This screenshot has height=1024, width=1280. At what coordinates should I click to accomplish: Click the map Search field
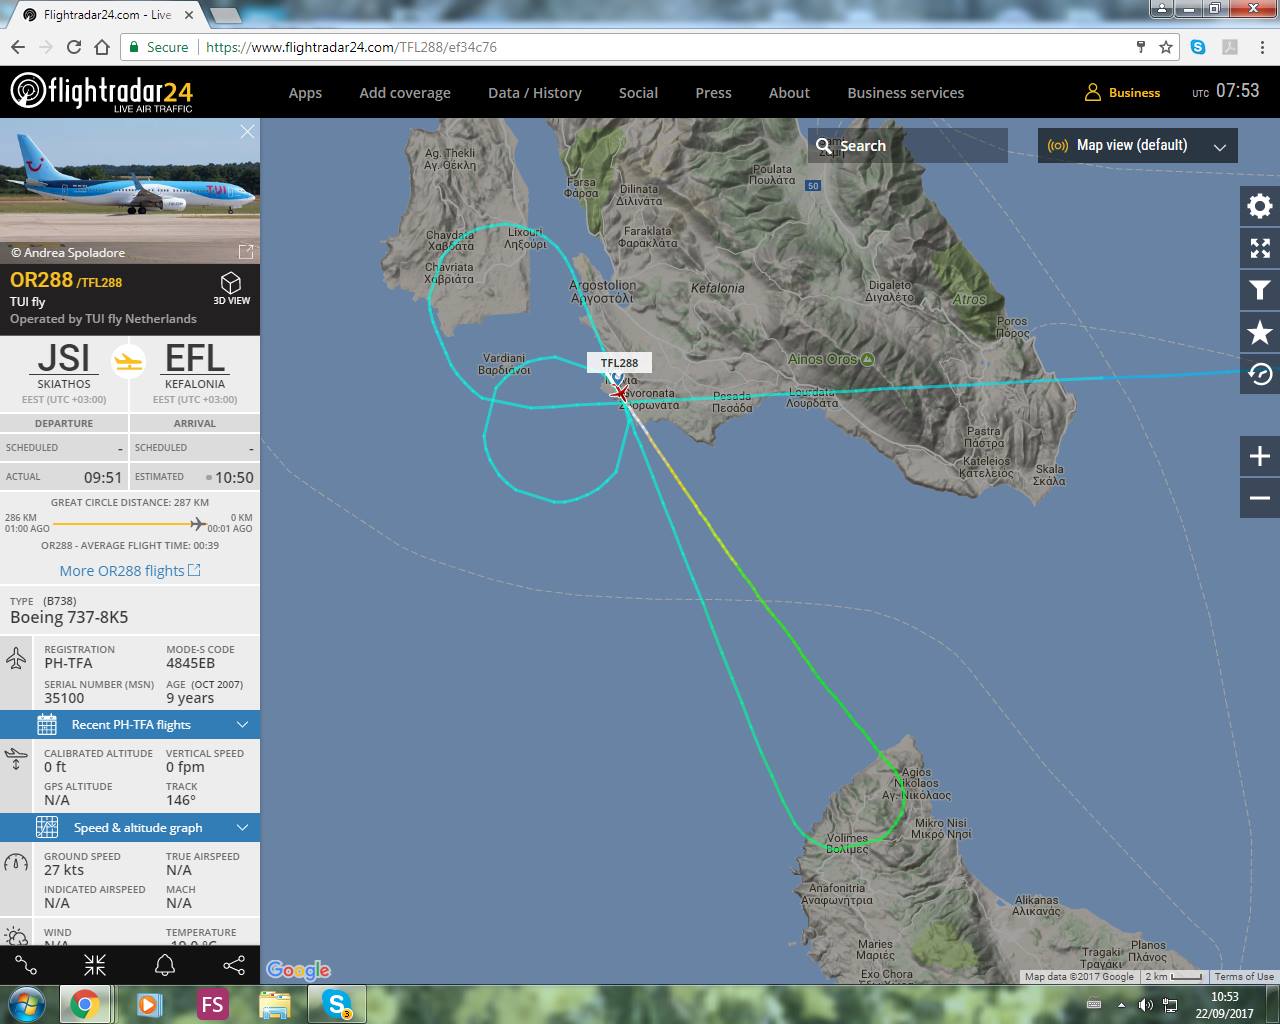tap(908, 145)
